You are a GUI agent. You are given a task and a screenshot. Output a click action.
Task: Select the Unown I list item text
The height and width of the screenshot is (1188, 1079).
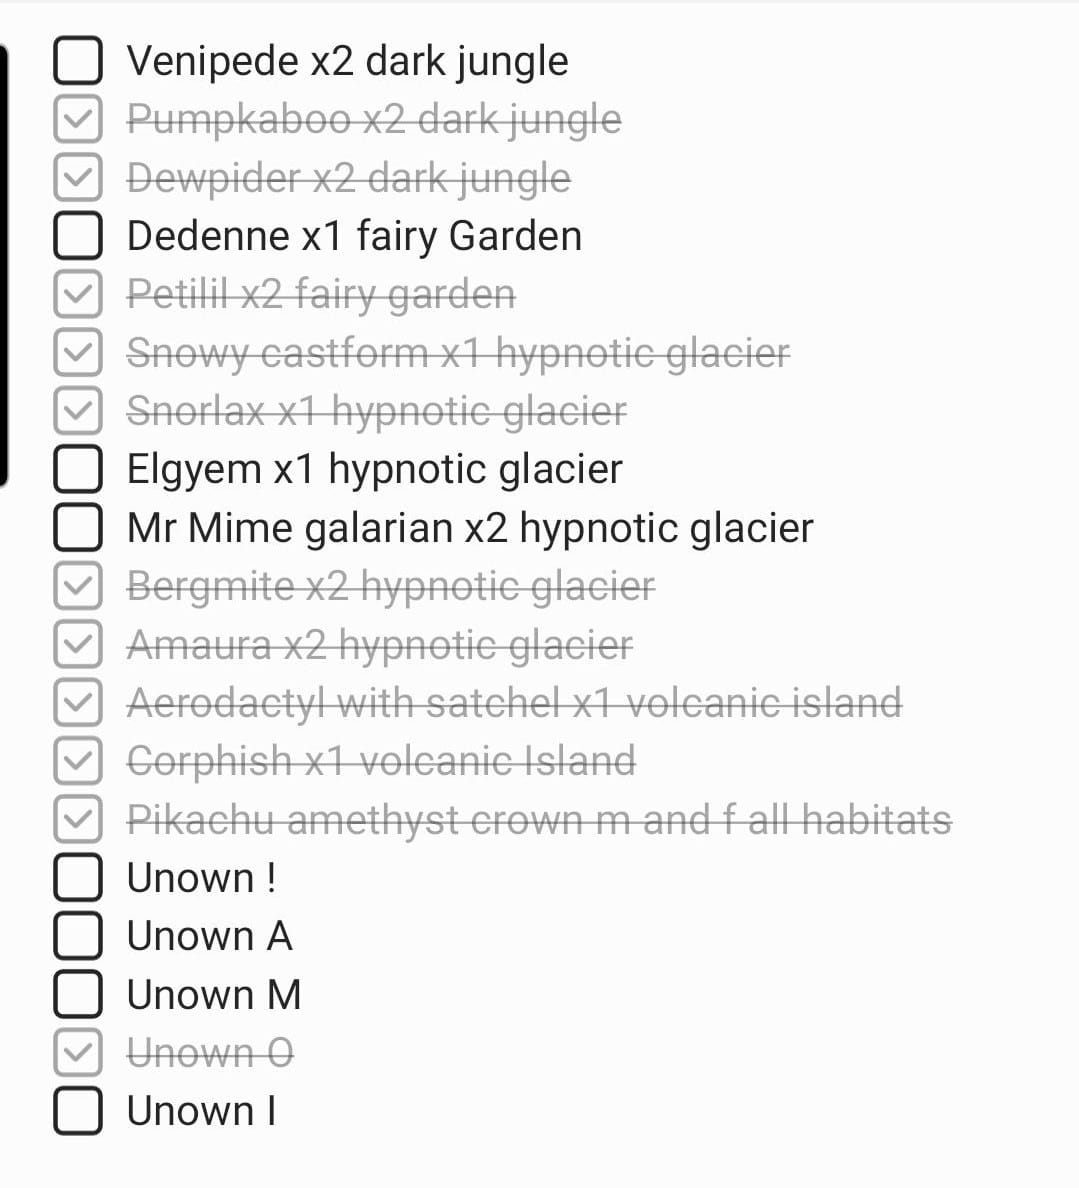(201, 1111)
